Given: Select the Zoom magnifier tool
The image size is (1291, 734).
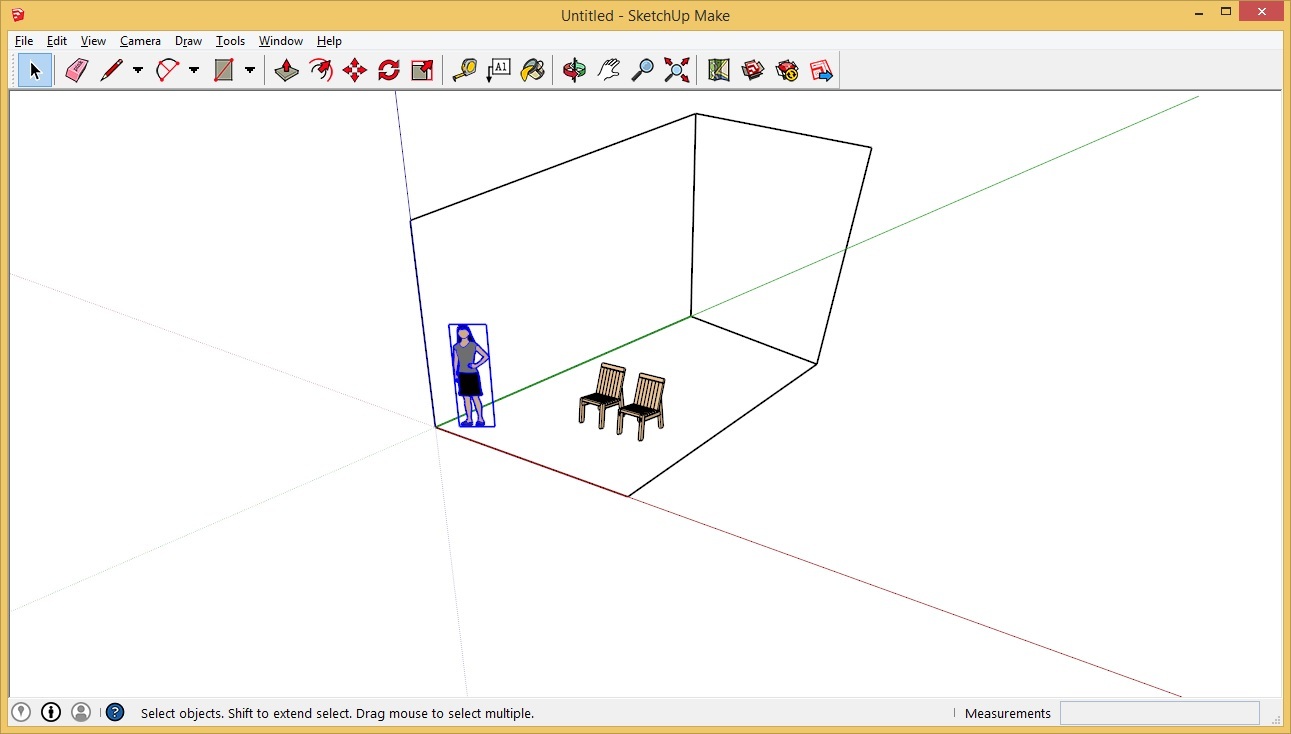Looking at the screenshot, I should [643, 70].
